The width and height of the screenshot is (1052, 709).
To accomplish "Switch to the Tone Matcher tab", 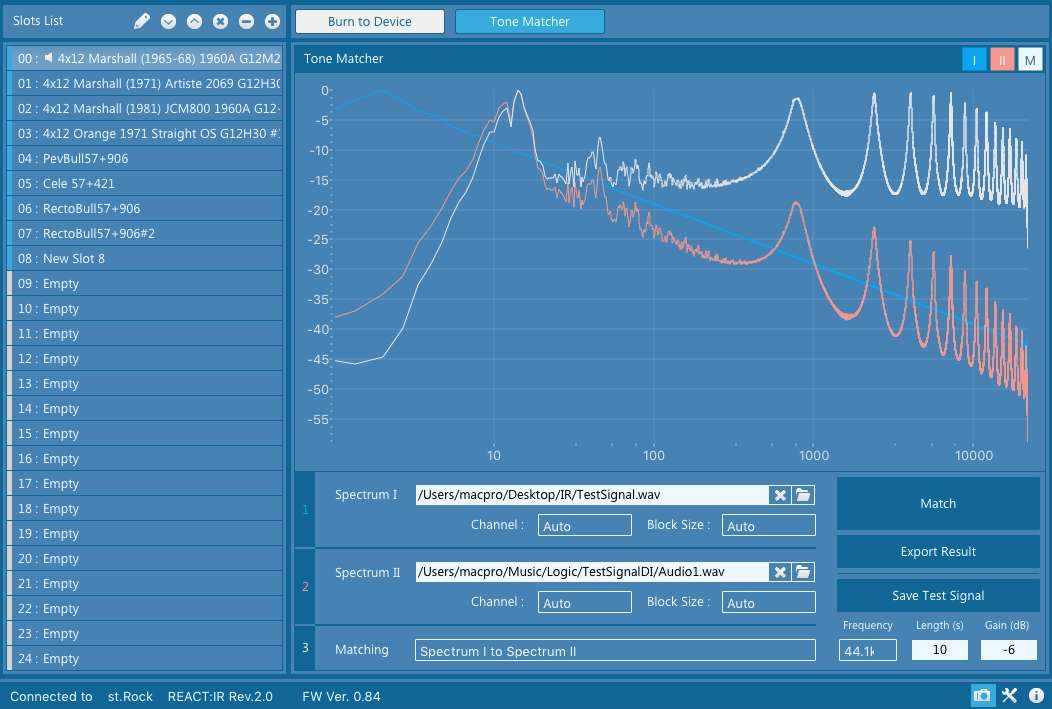I will [529, 21].
